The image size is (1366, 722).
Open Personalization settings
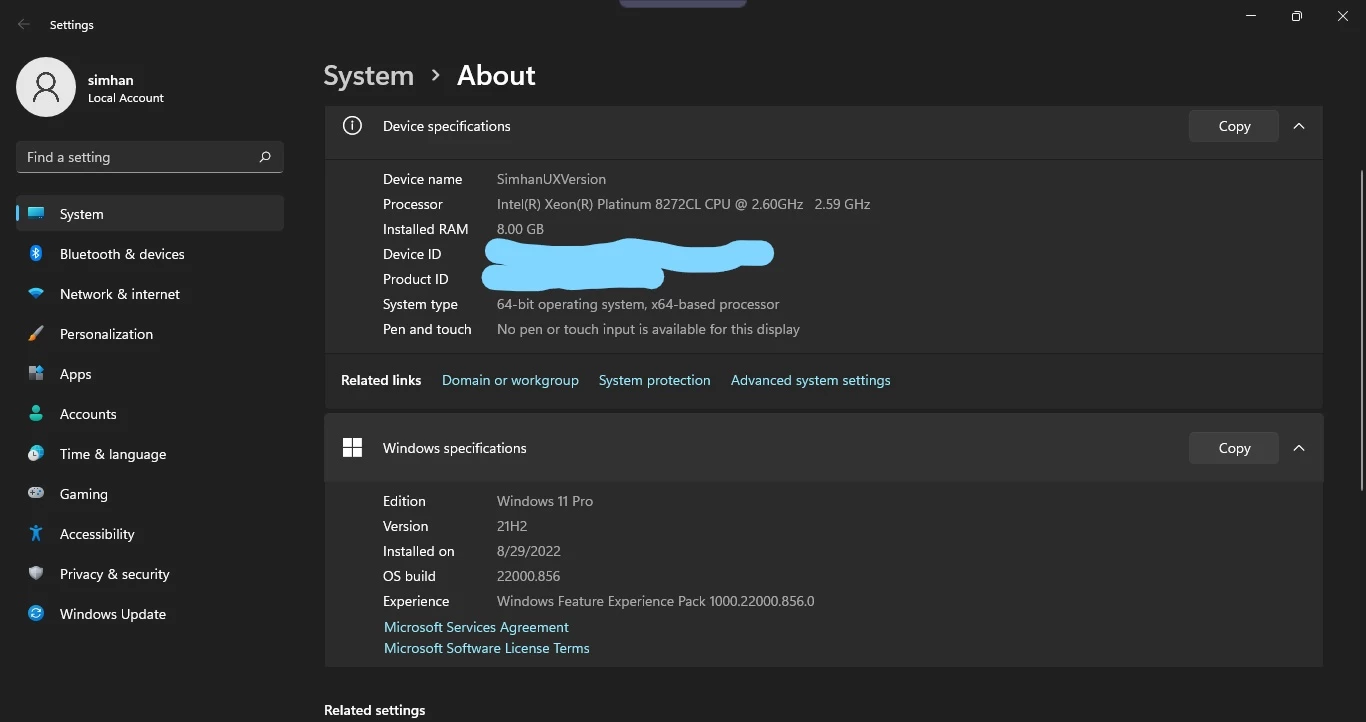(x=150, y=334)
